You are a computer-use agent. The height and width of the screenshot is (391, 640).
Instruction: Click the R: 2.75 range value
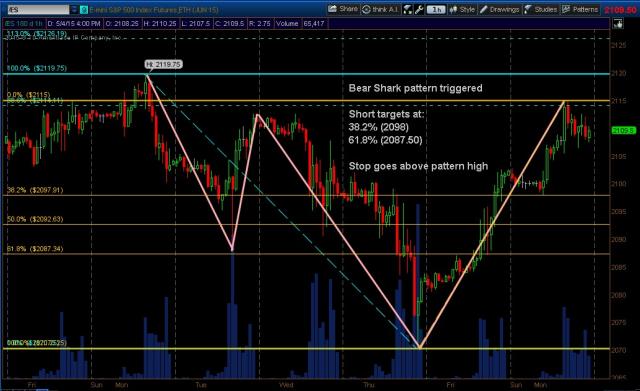[x=260, y=24]
